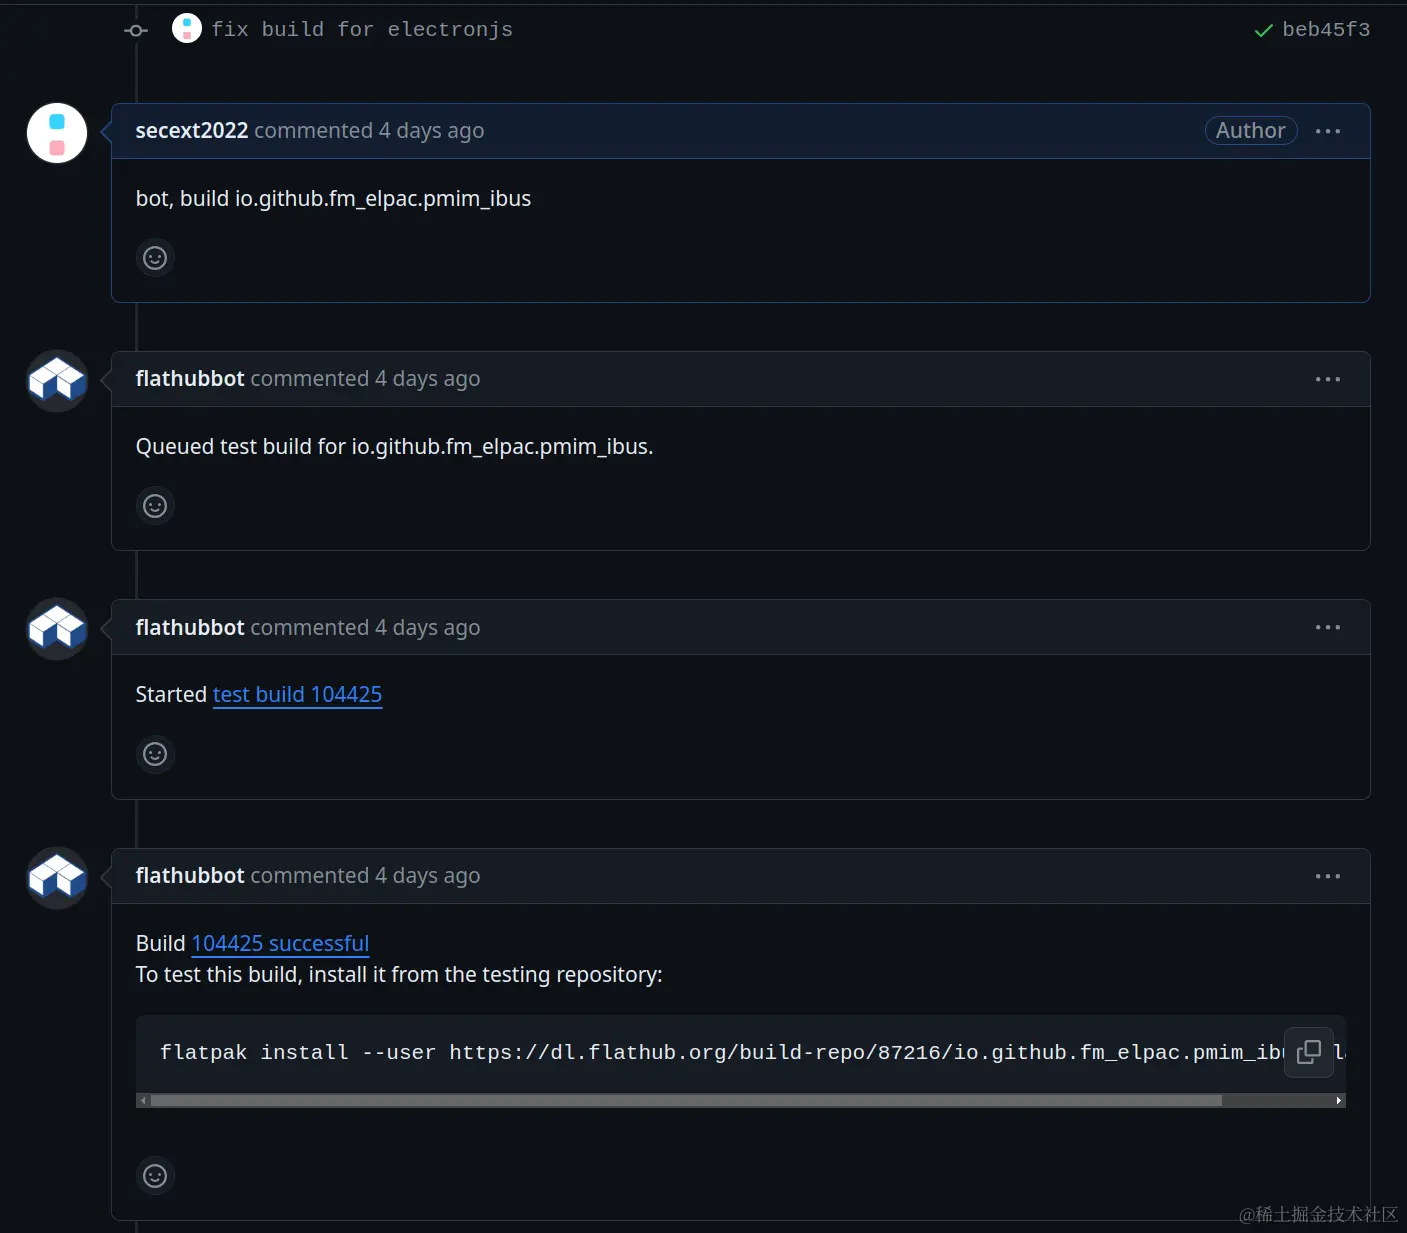Show the green check status for beb45f3

tap(1263, 30)
